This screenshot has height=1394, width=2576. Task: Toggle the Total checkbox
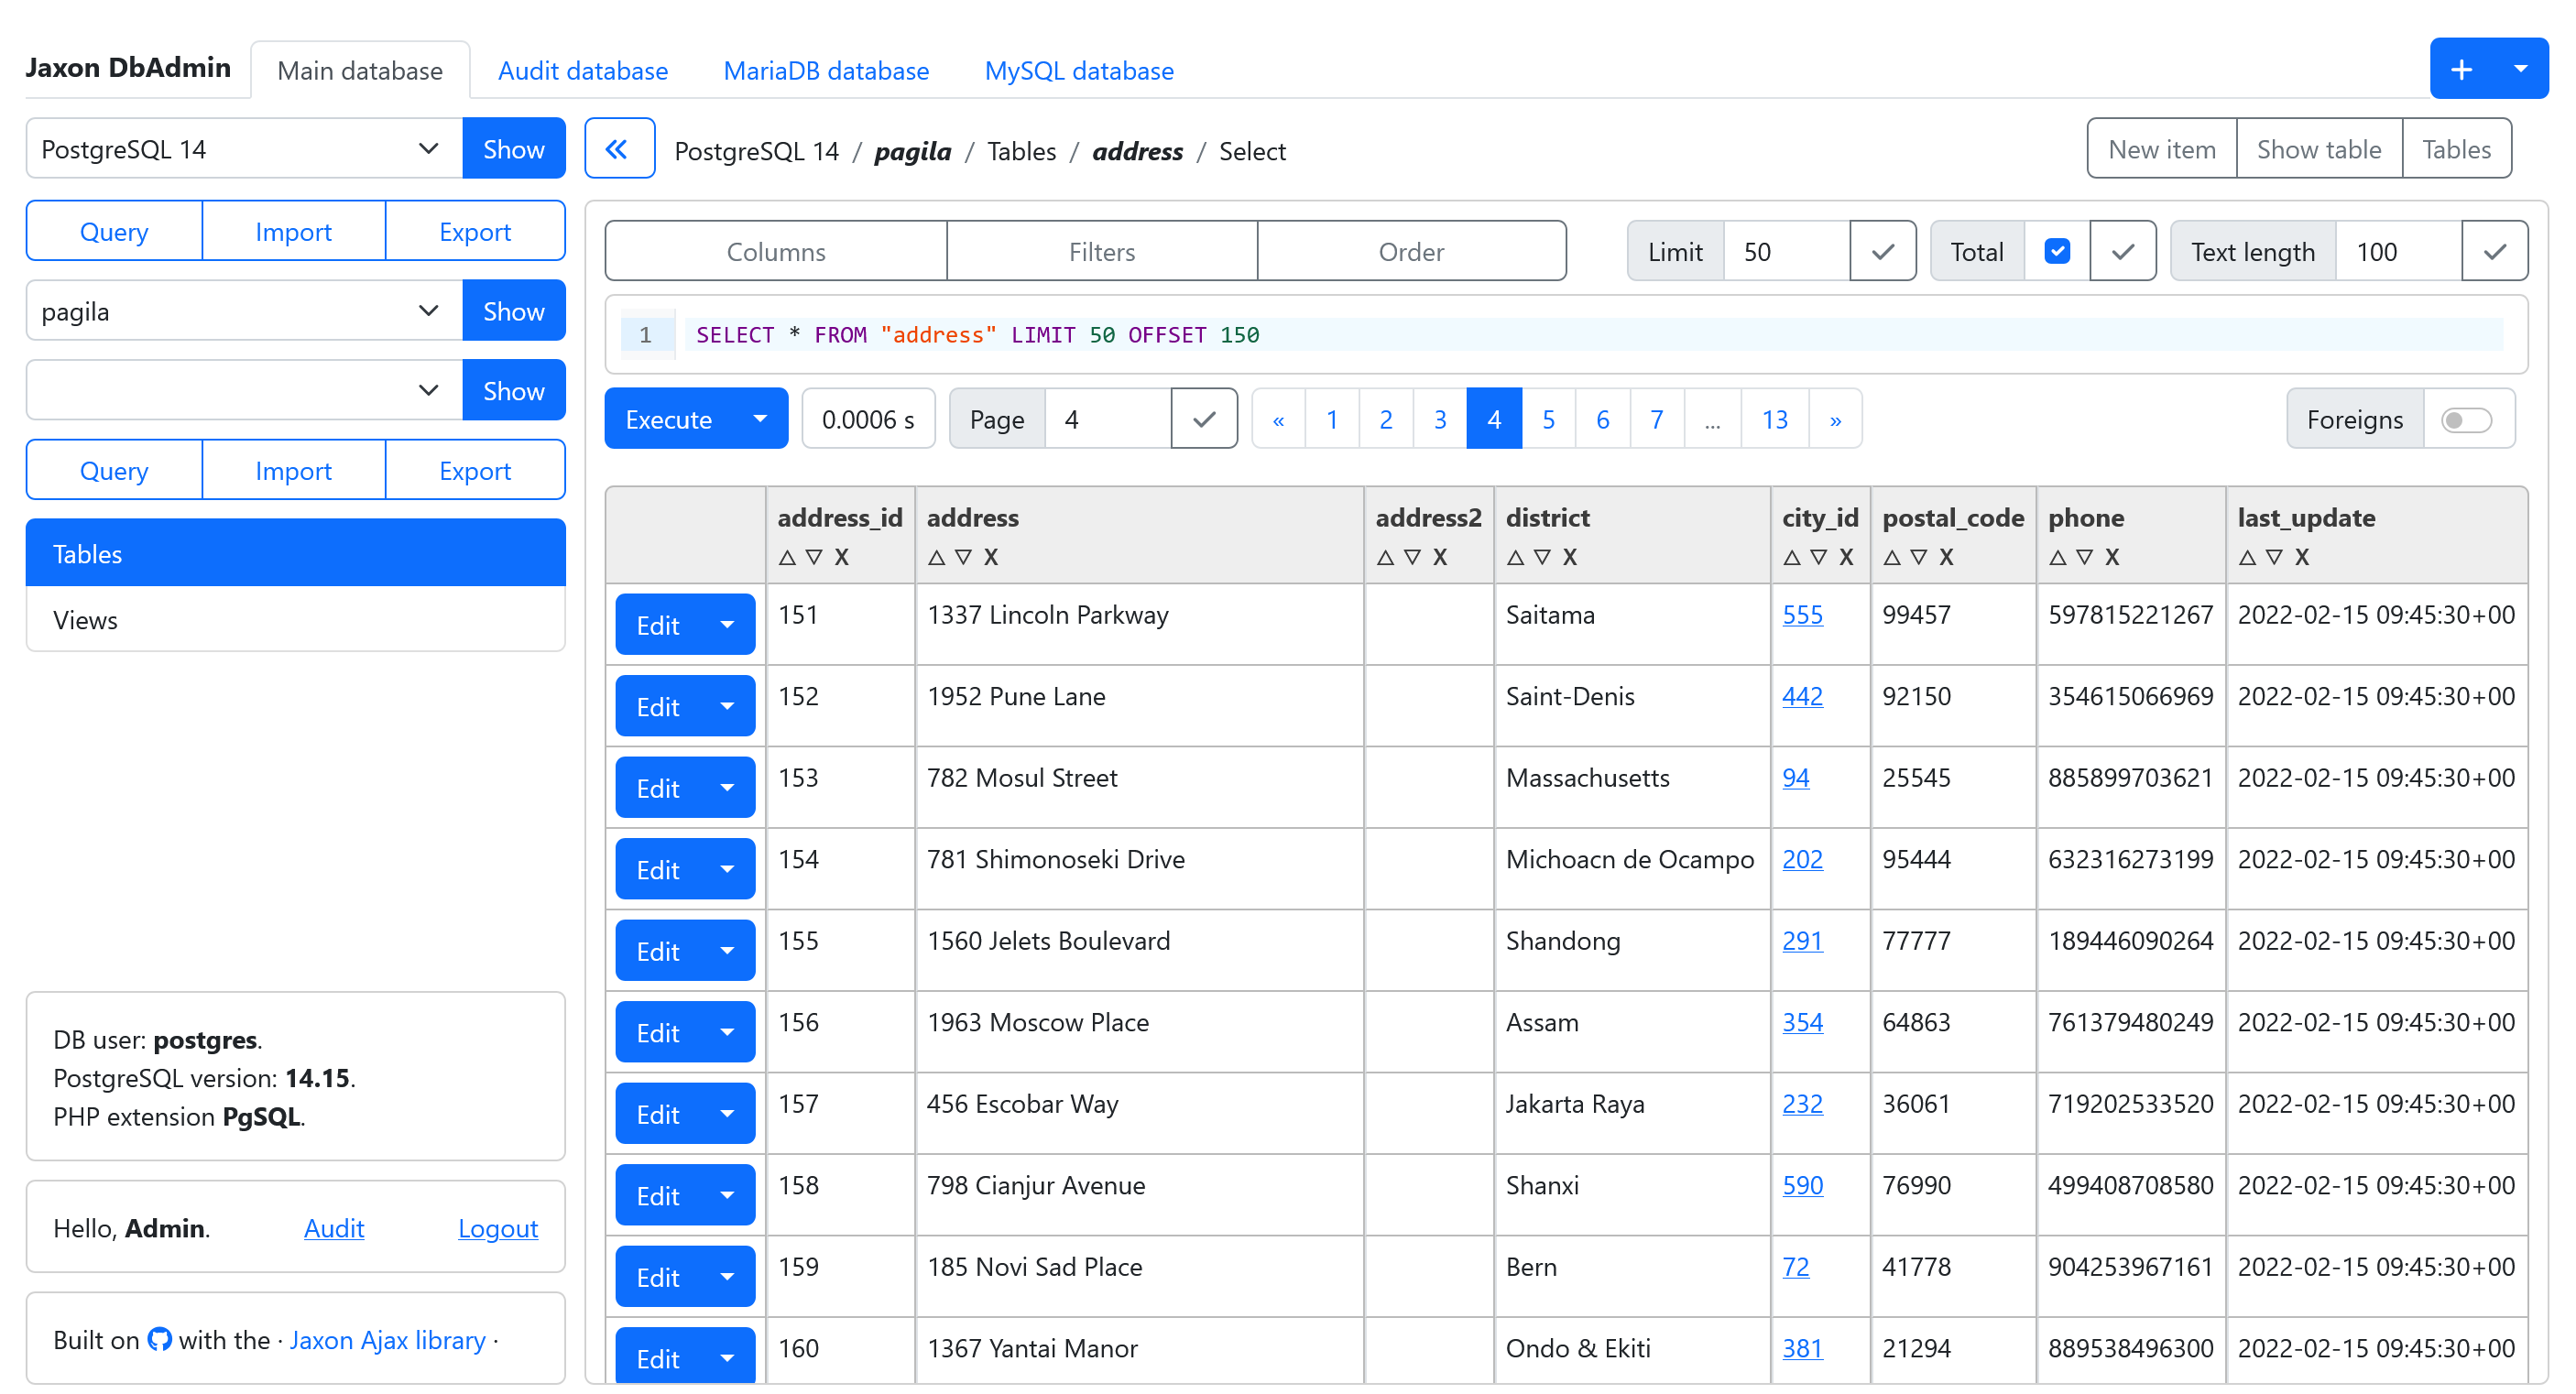(x=2057, y=251)
